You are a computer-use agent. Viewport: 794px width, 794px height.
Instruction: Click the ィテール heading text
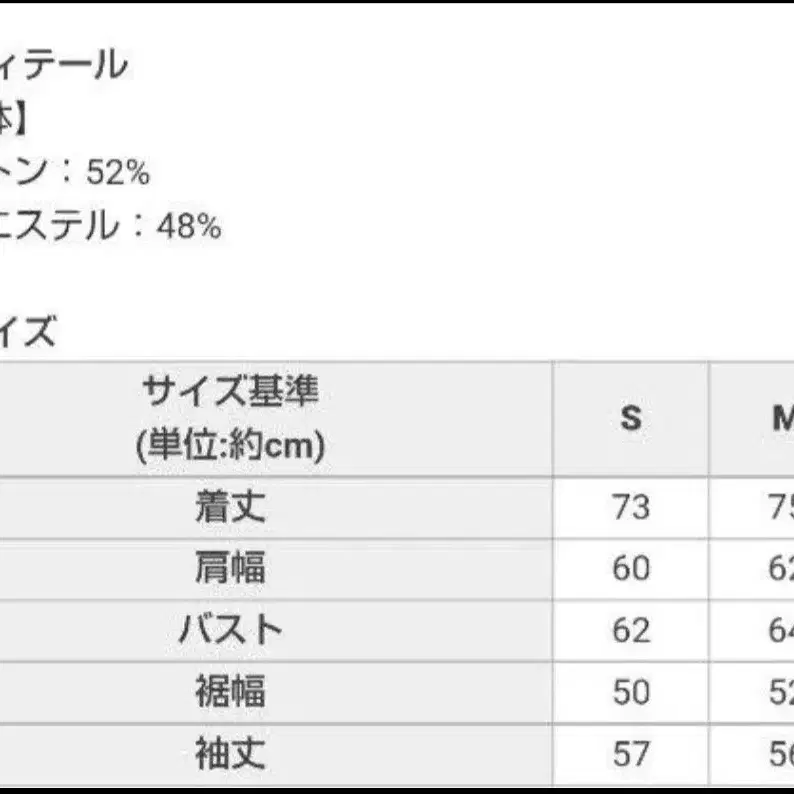(x=64, y=66)
